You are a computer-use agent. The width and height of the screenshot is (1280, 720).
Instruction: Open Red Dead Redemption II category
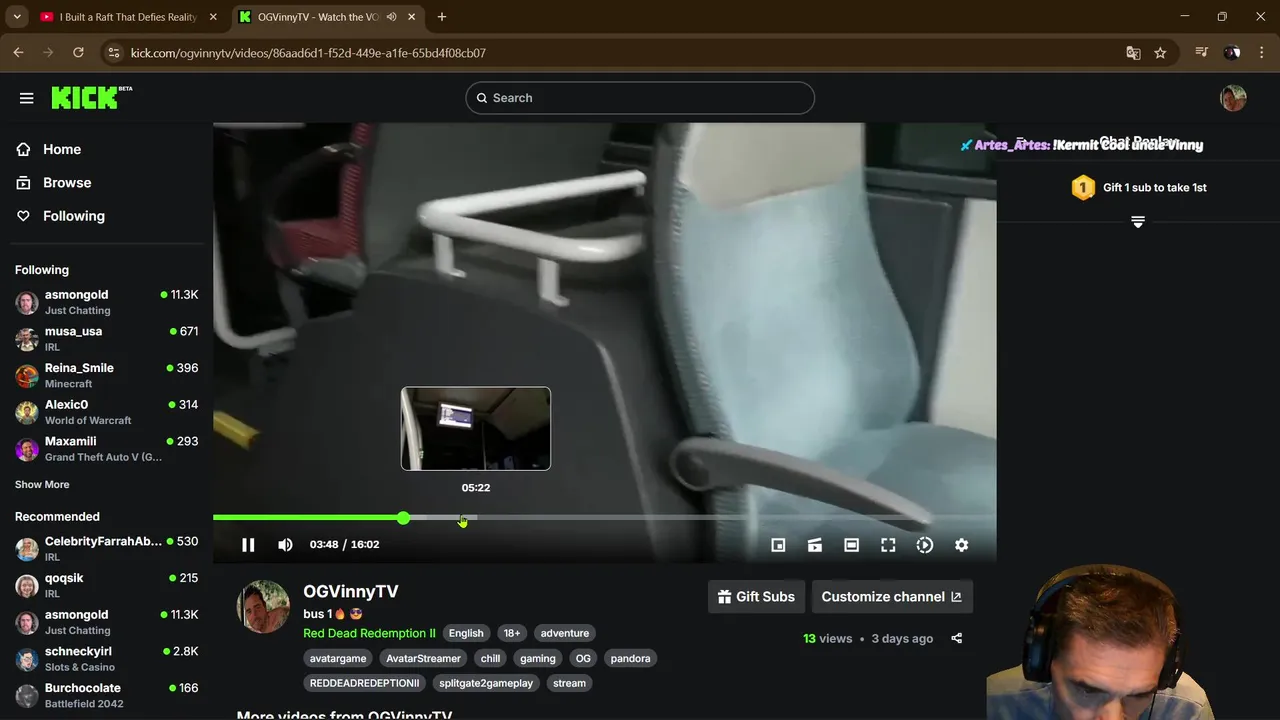click(x=370, y=633)
